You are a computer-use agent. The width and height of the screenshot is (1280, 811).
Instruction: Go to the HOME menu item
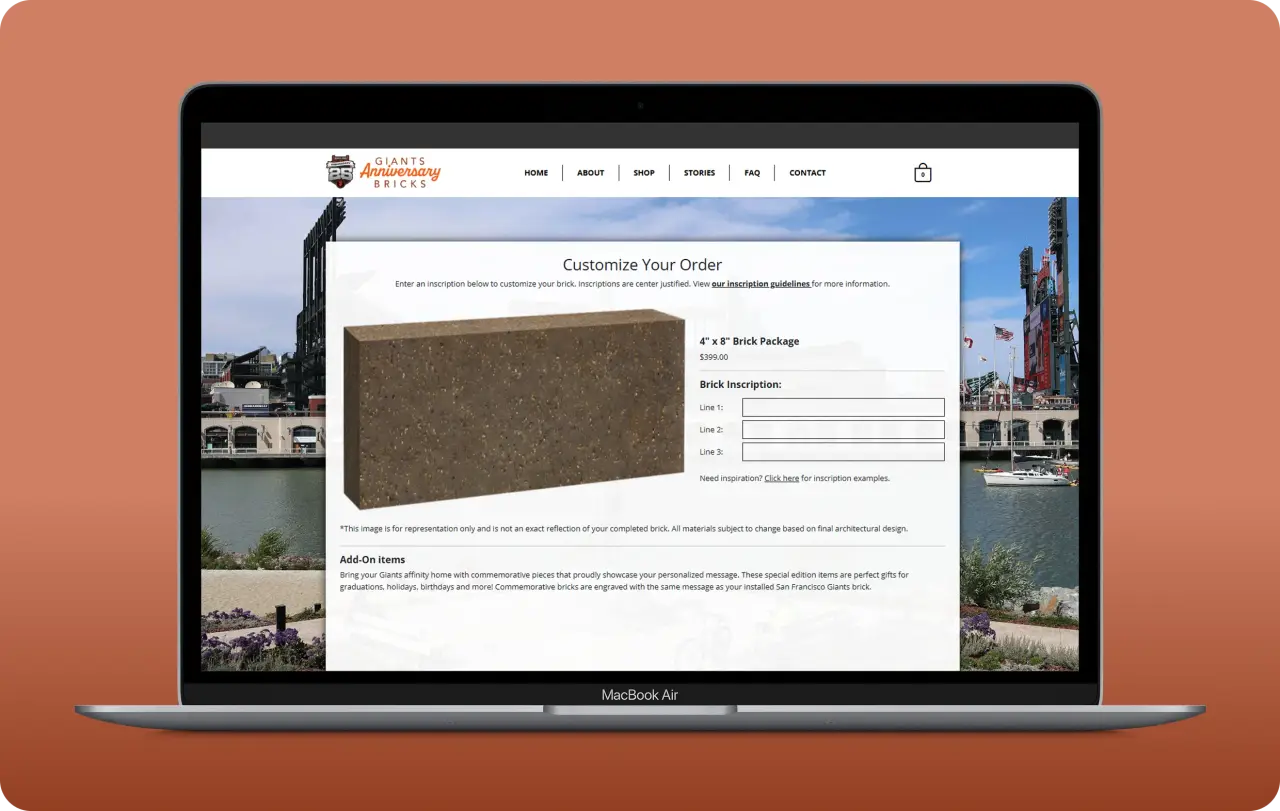coord(536,173)
